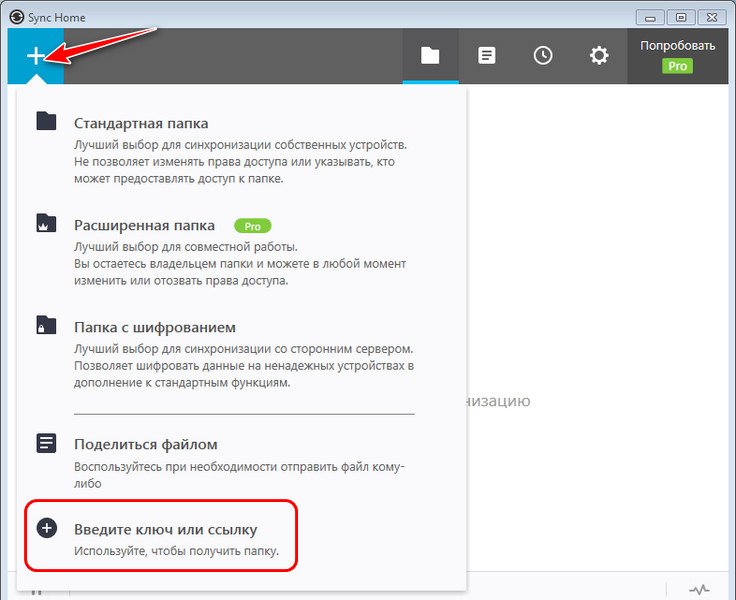Select Поделиться файлом option
The image size is (736, 600).
[x=146, y=444]
